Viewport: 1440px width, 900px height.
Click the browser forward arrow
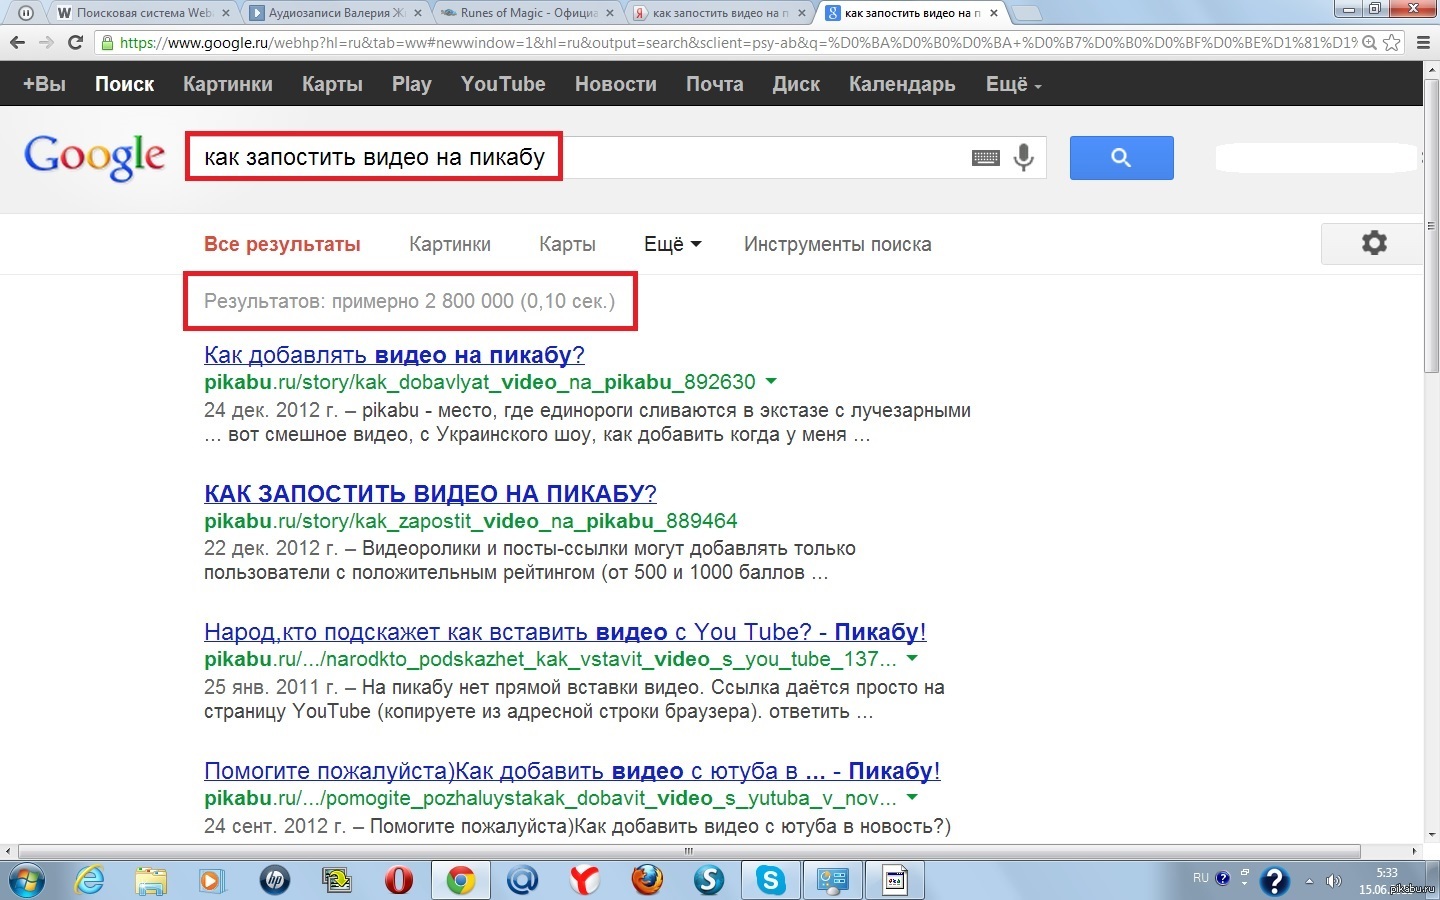[46, 42]
